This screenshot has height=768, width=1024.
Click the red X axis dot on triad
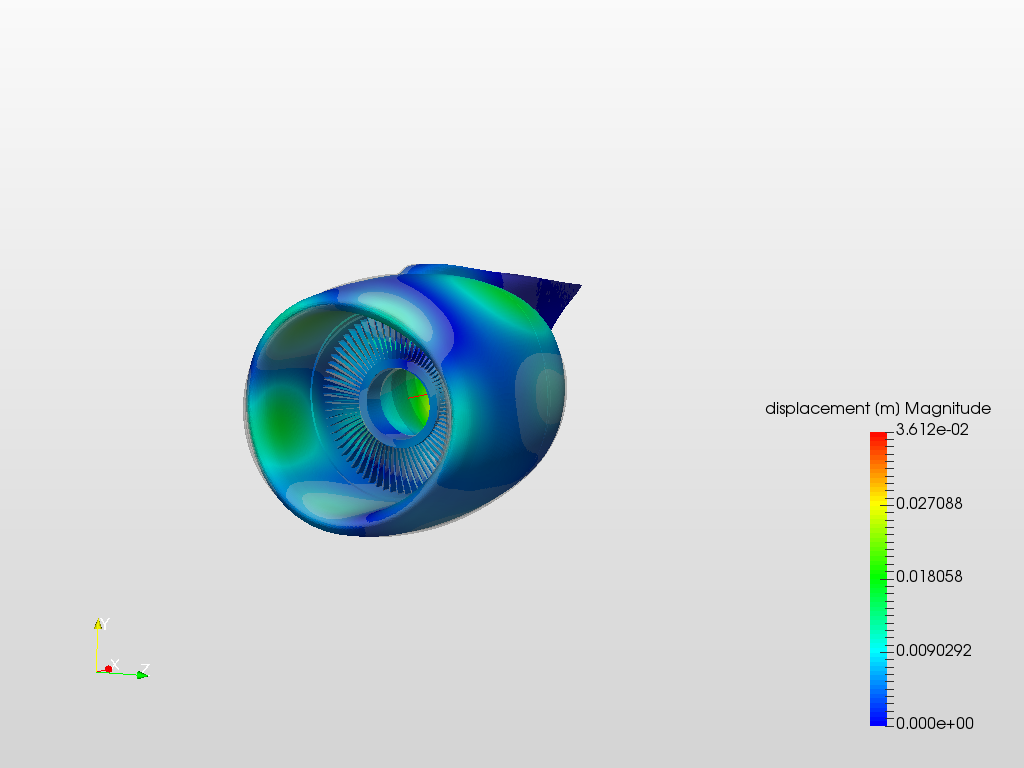point(108,669)
